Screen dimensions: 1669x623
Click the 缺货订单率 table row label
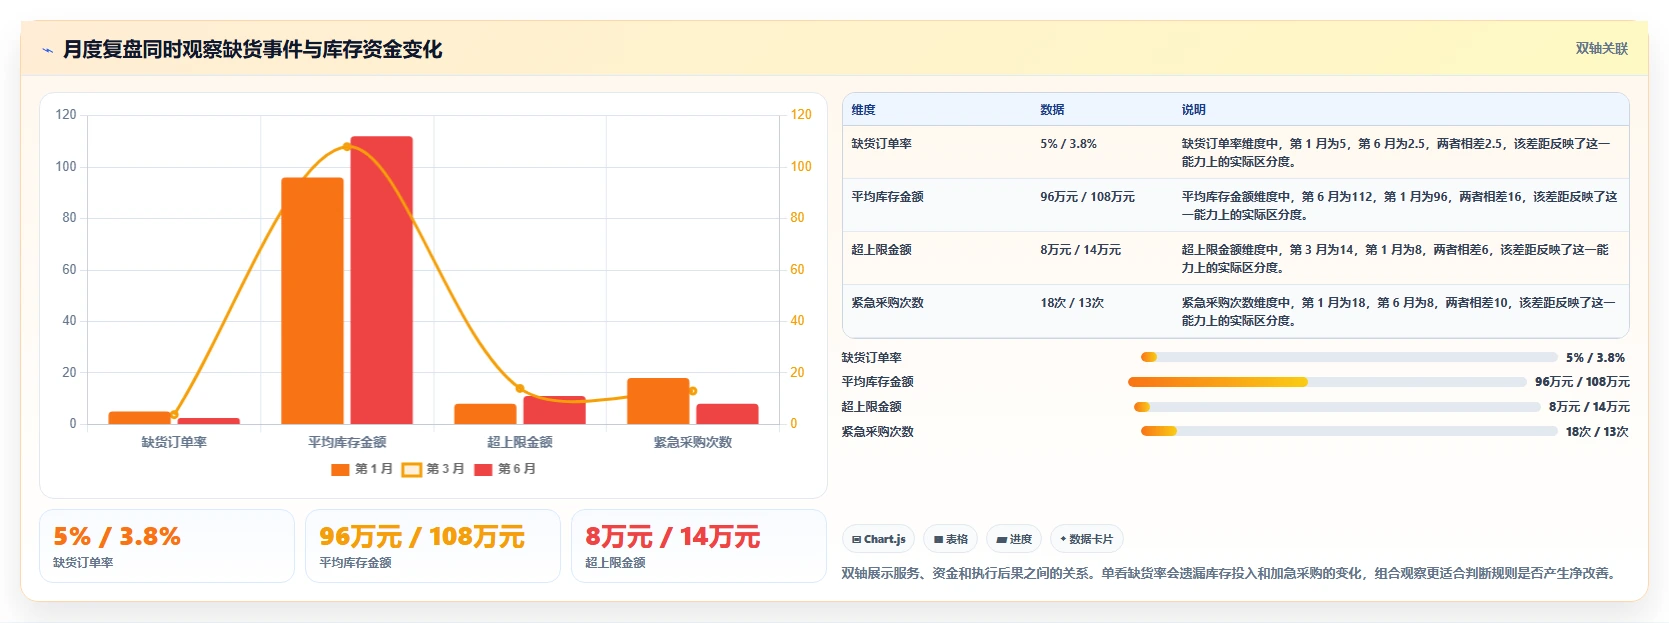(881, 144)
